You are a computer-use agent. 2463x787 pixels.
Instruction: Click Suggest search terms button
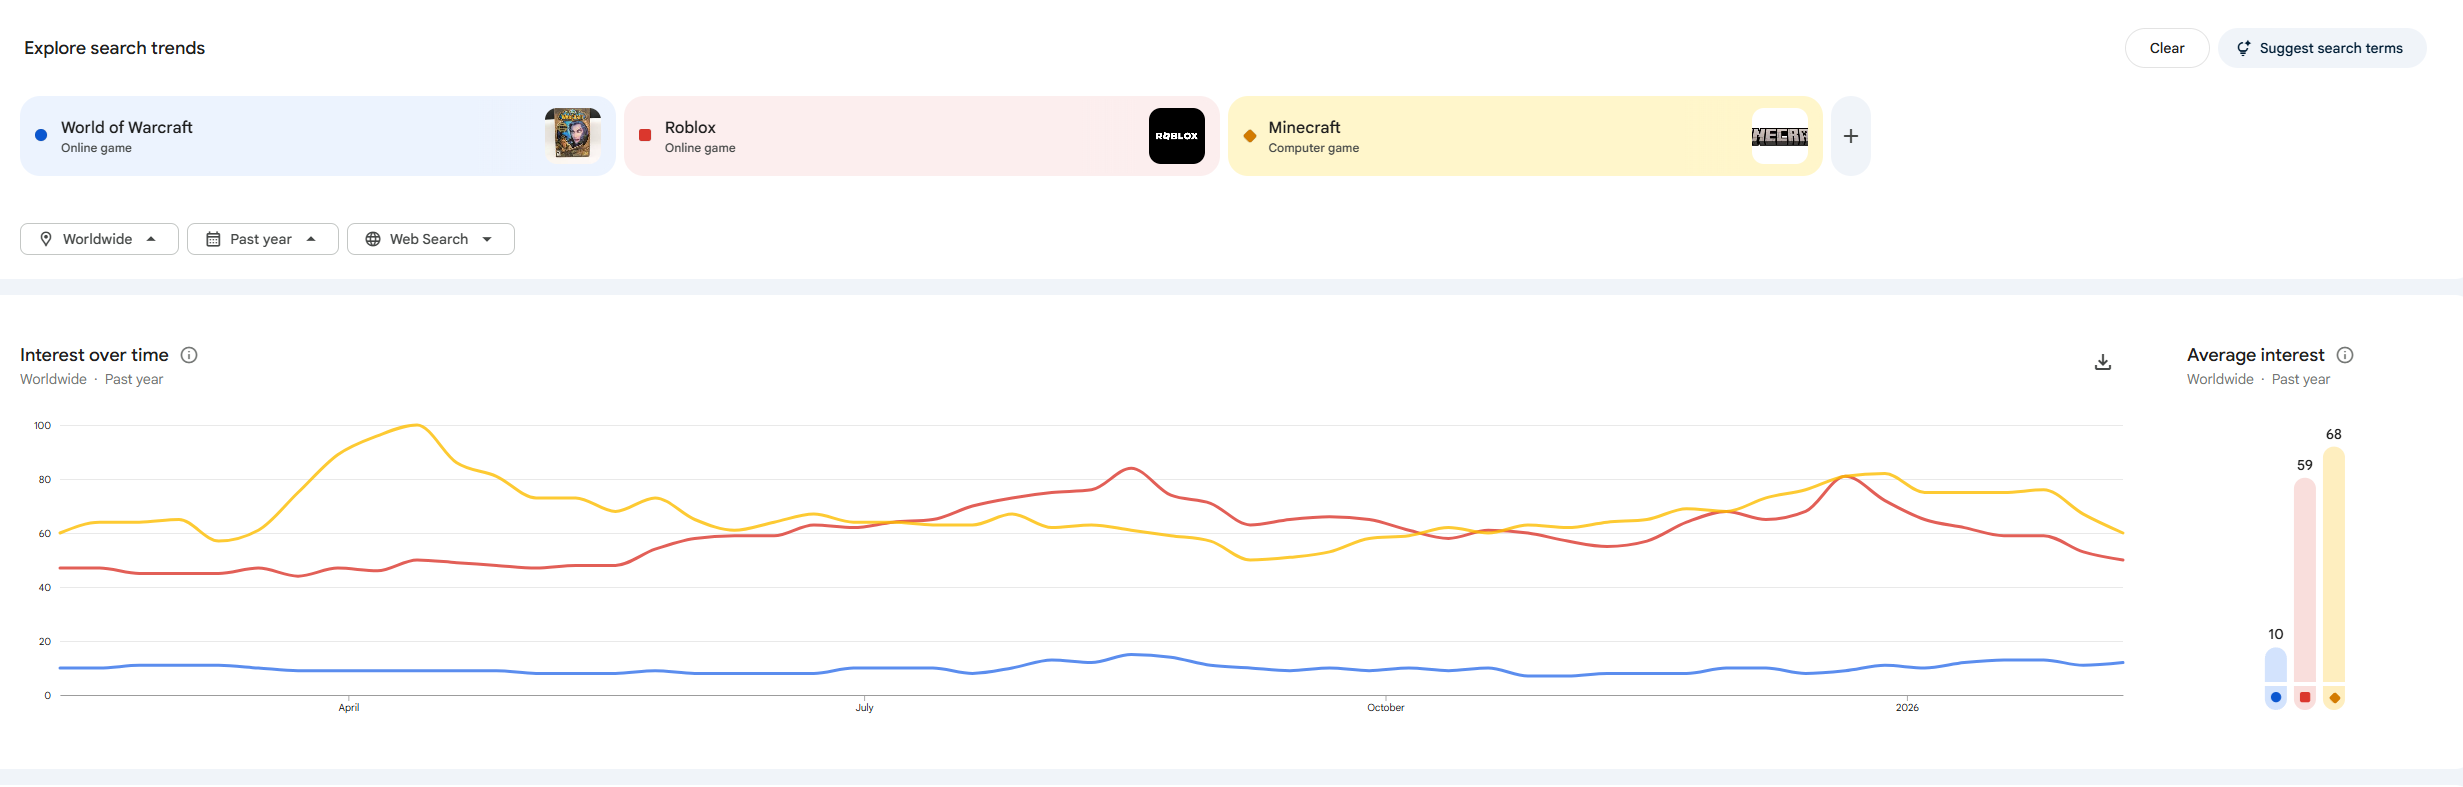point(2321,48)
